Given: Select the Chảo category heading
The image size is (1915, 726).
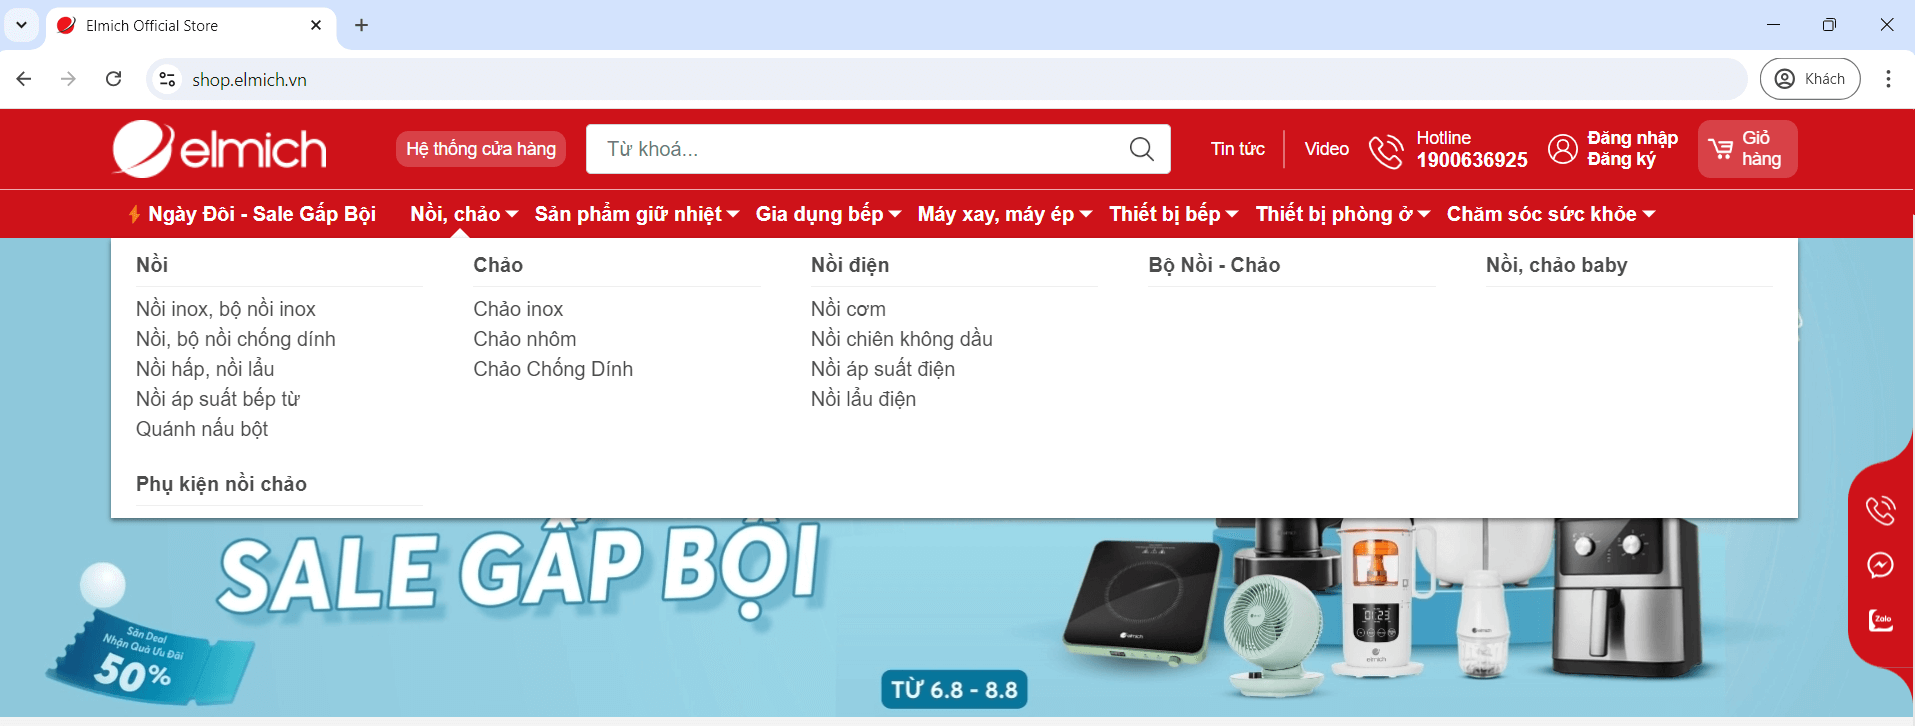Looking at the screenshot, I should pyautogui.click(x=498, y=265).
